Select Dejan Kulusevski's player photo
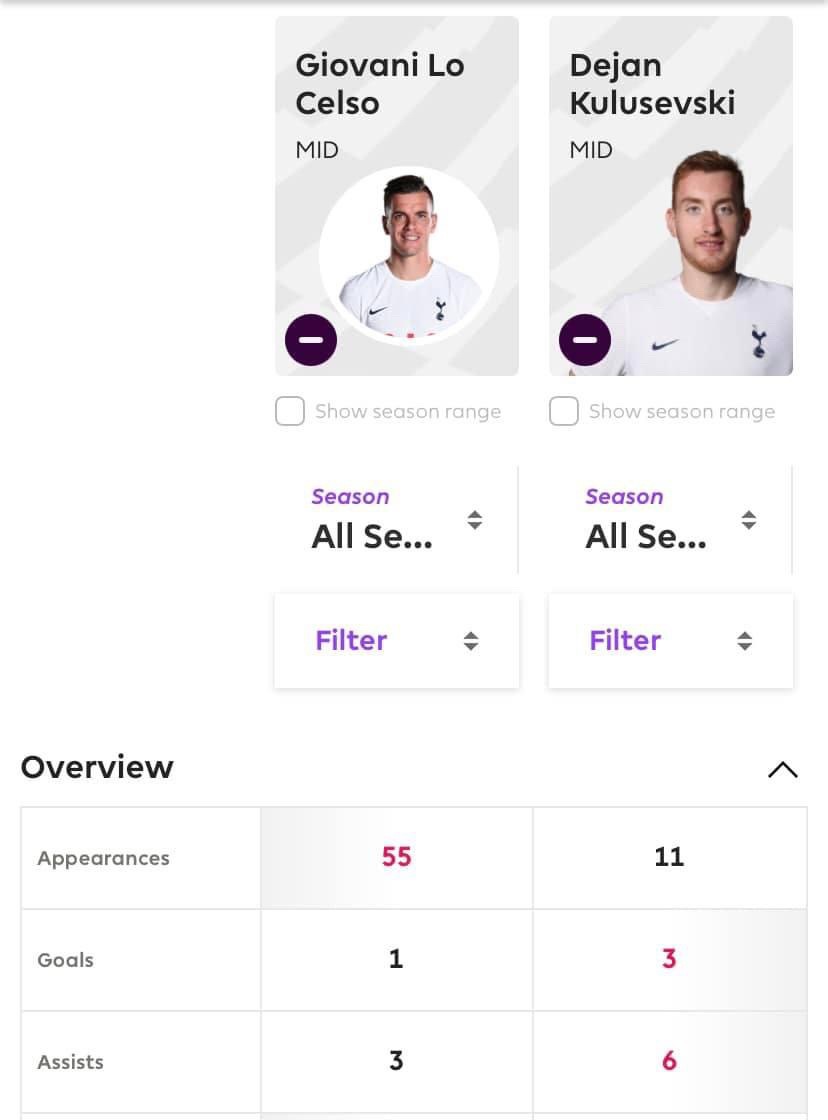Screen dimensions: 828x1120 pos(697,262)
